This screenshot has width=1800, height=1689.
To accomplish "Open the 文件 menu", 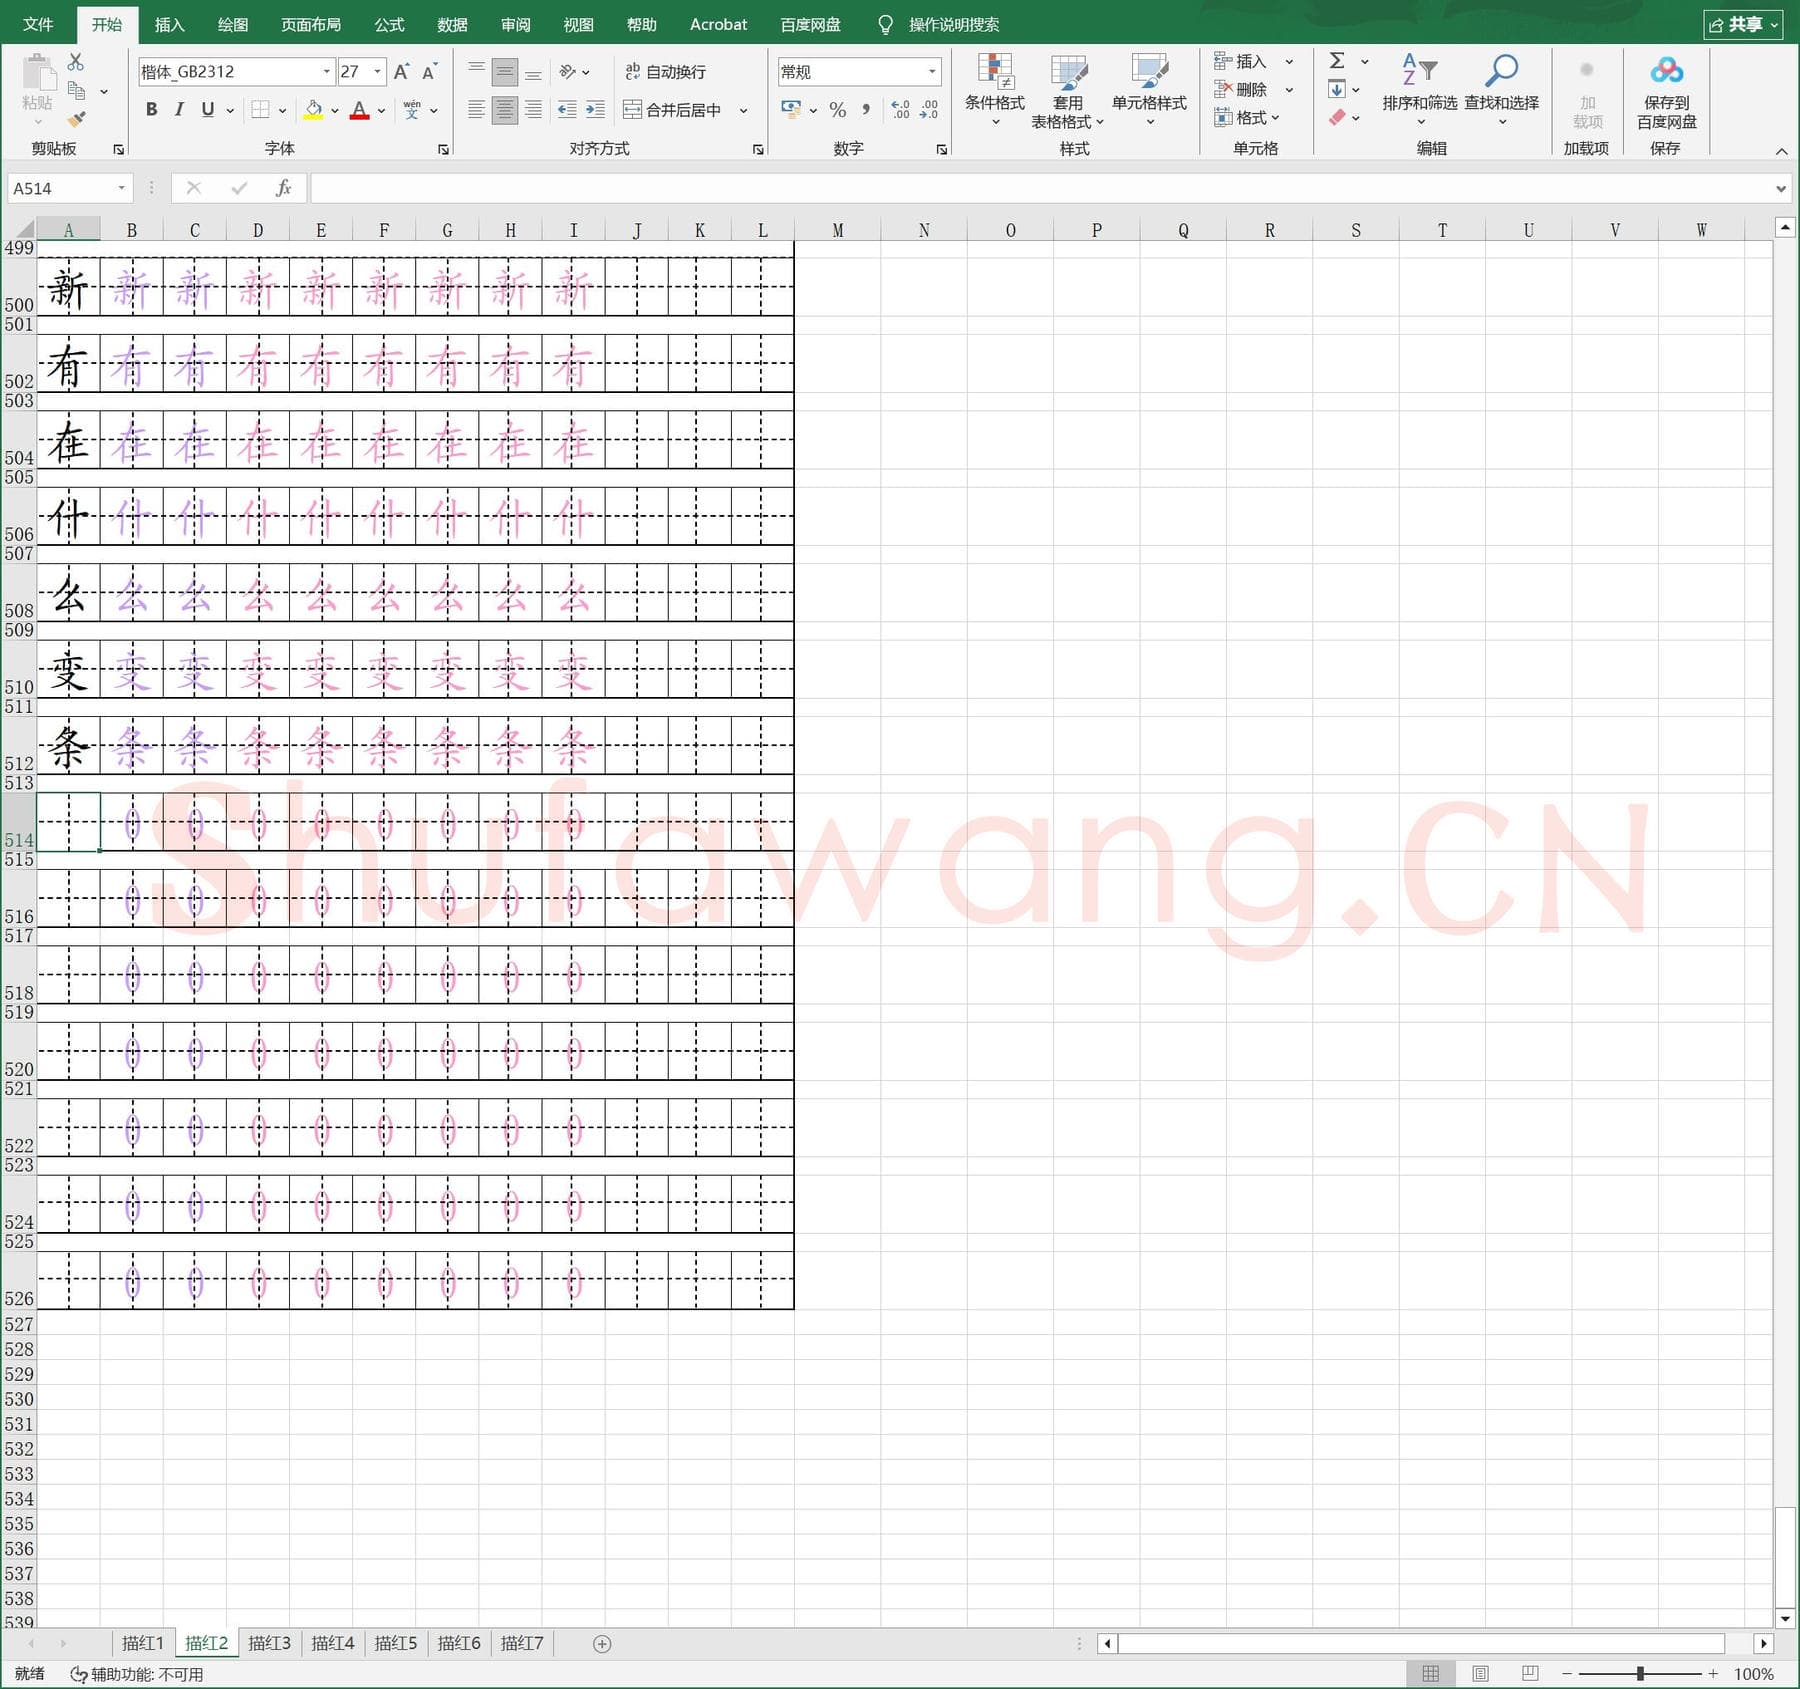I will (x=37, y=24).
